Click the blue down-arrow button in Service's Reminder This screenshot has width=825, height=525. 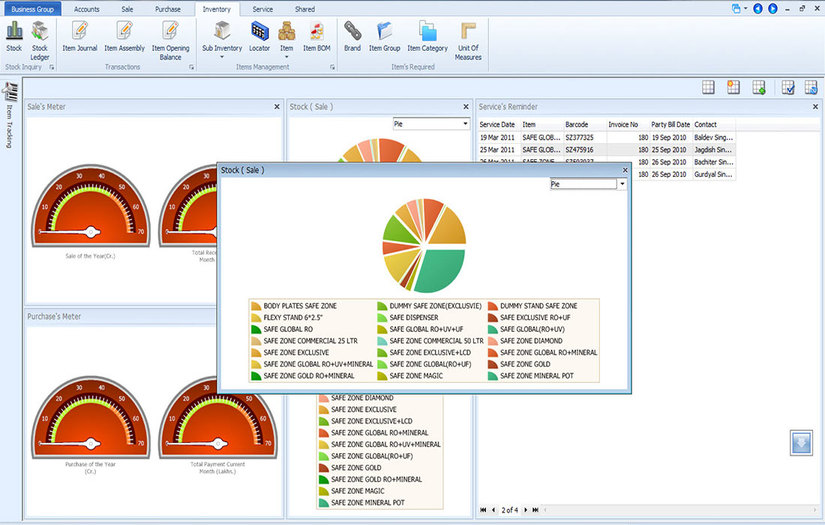(801, 442)
